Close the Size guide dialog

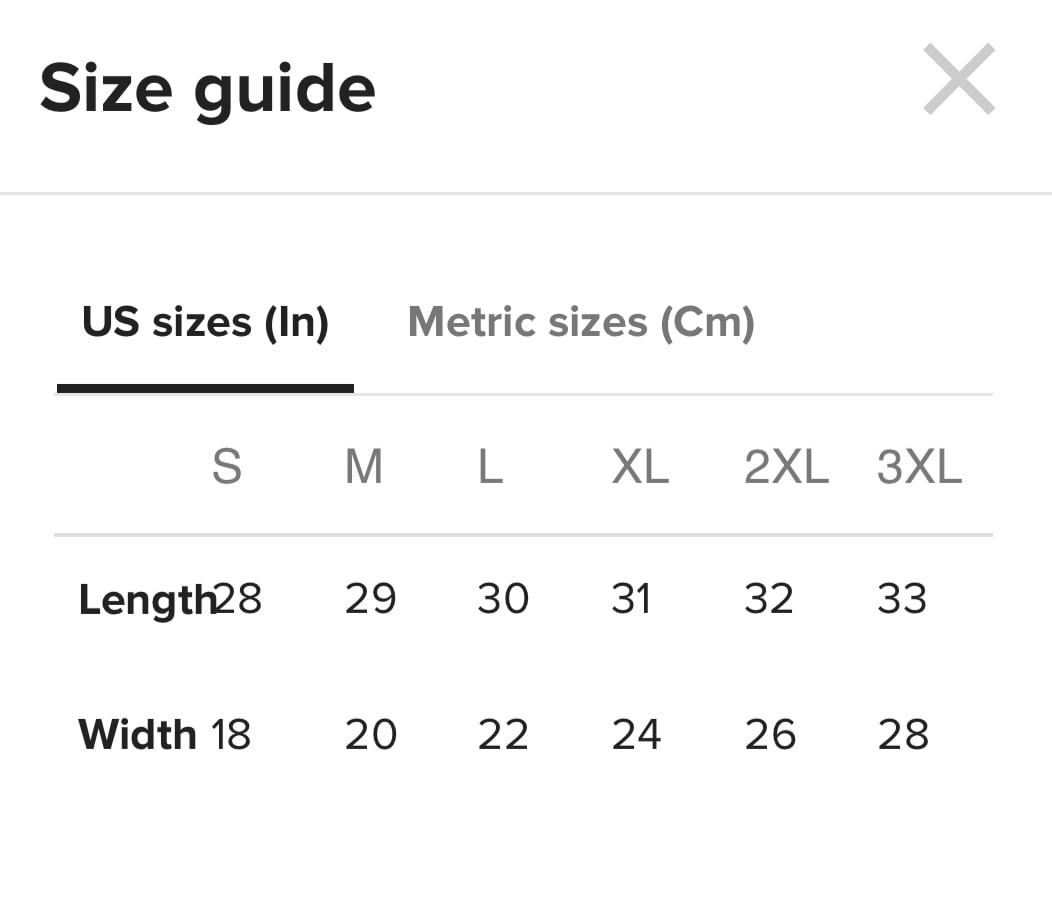click(x=959, y=79)
